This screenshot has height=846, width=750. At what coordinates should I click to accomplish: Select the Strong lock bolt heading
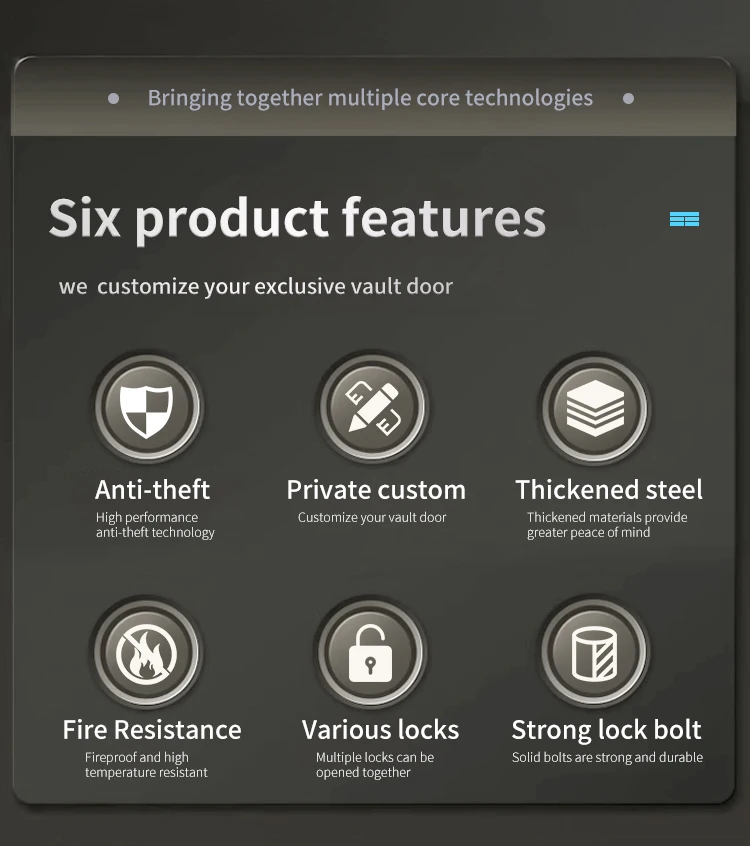[606, 730]
